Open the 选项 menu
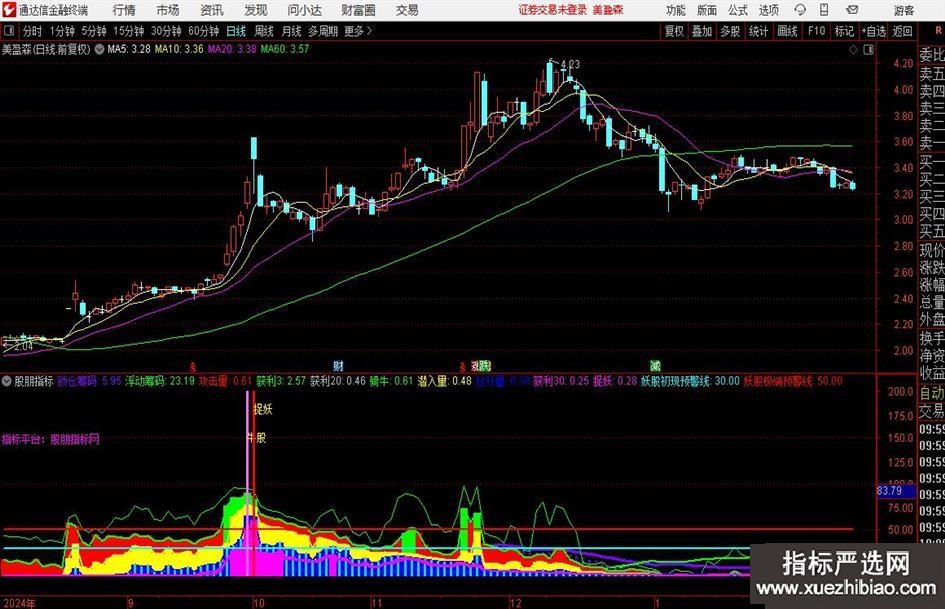945x609 pixels. point(768,10)
